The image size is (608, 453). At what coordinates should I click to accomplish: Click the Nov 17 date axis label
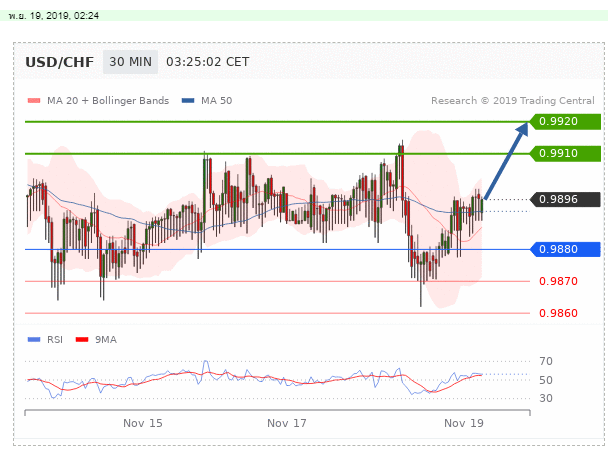click(x=287, y=423)
